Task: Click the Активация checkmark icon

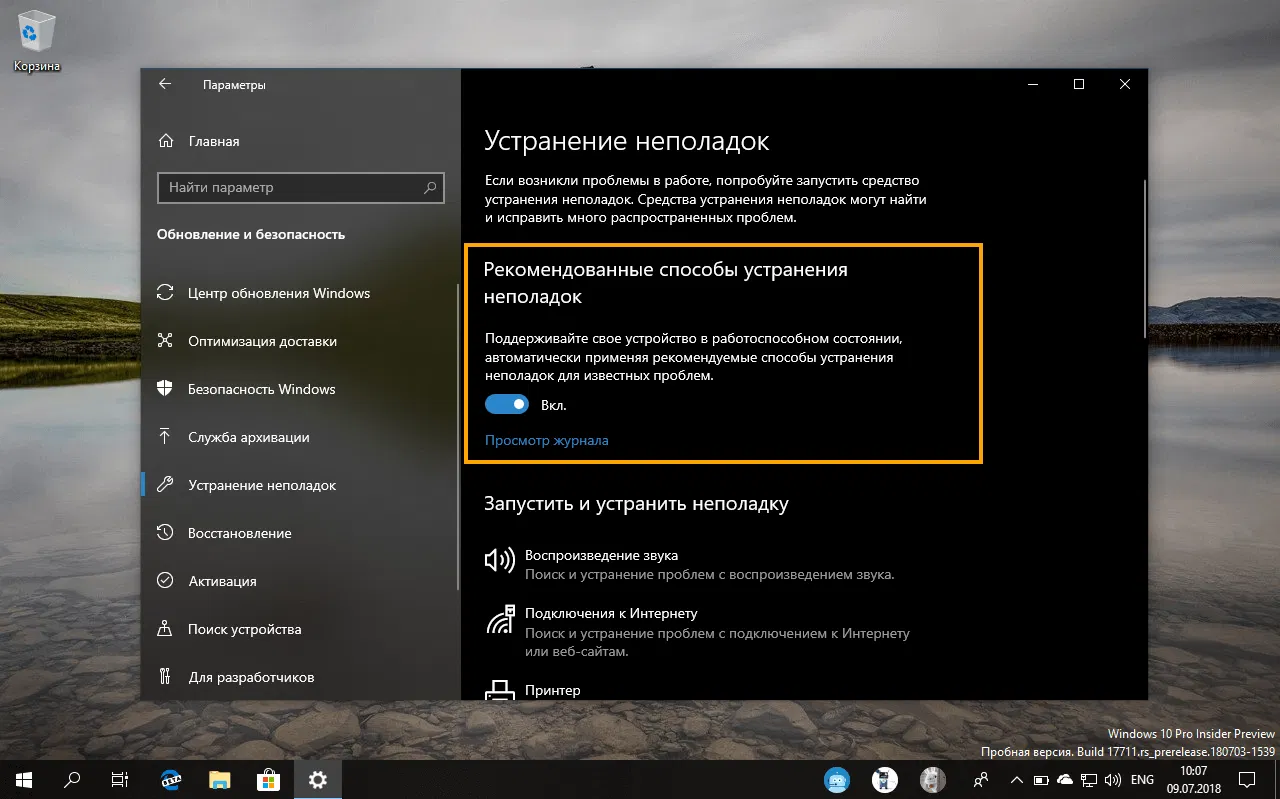Action: click(x=166, y=581)
